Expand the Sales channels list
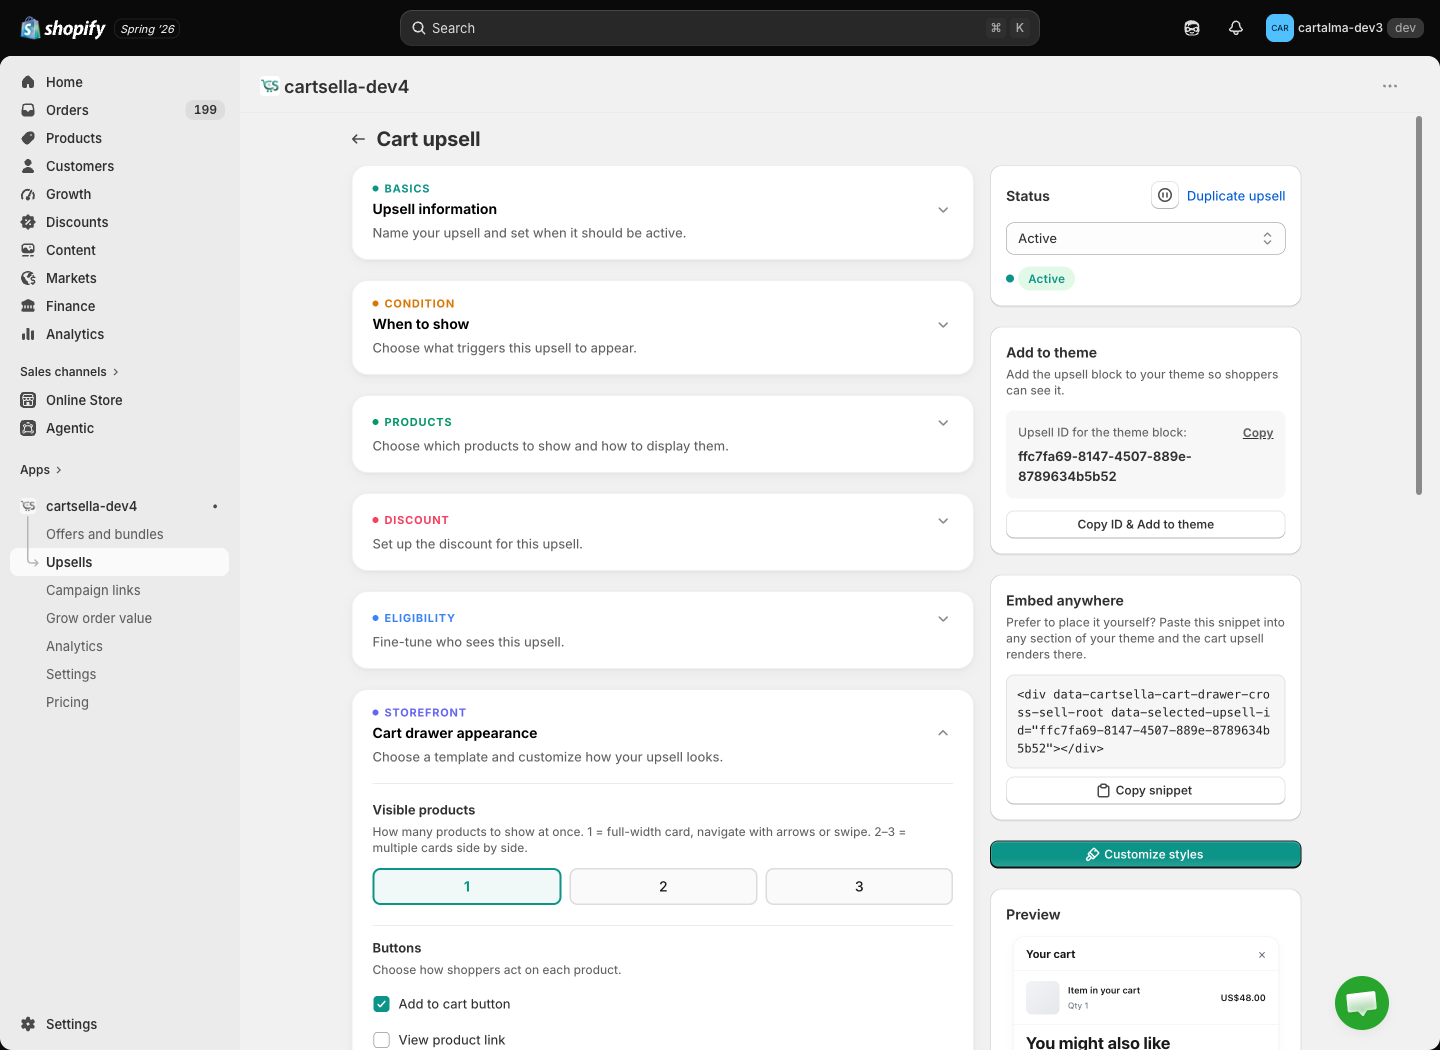The width and height of the screenshot is (1440, 1050). tap(69, 372)
